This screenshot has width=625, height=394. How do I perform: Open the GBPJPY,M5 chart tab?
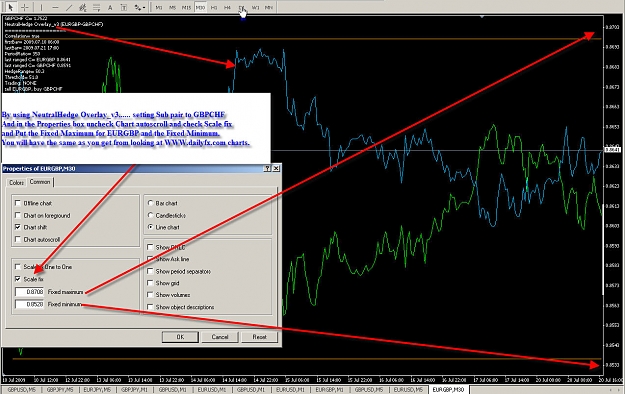60,390
